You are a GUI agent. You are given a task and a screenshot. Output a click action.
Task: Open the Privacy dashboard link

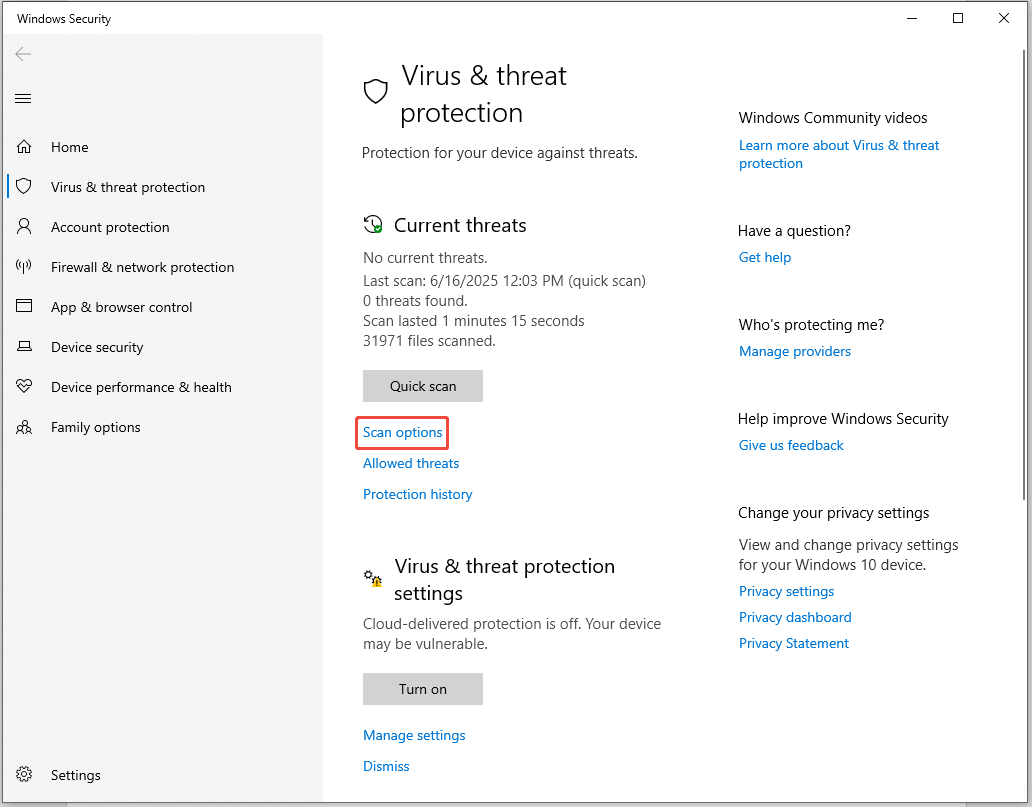[794, 617]
